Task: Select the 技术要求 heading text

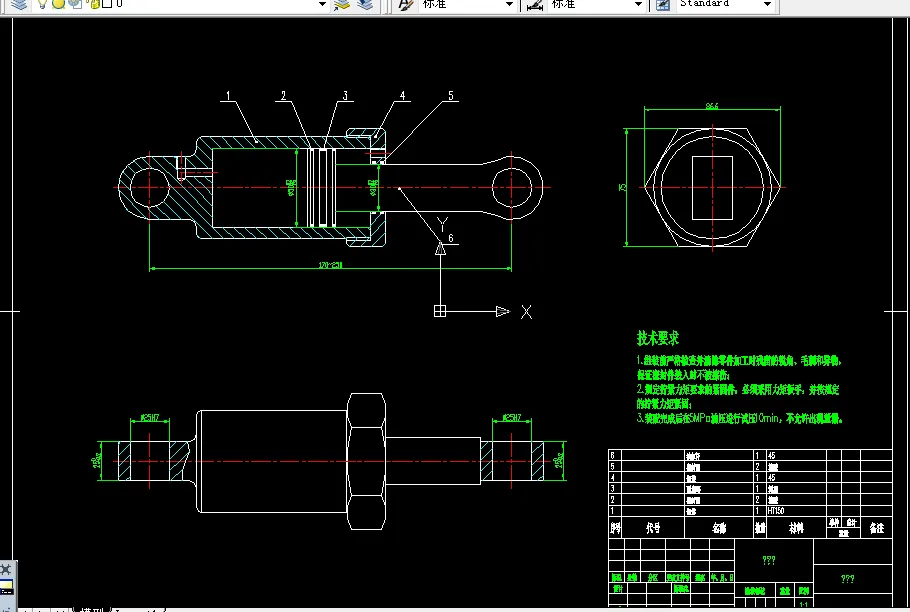Action: [658, 338]
